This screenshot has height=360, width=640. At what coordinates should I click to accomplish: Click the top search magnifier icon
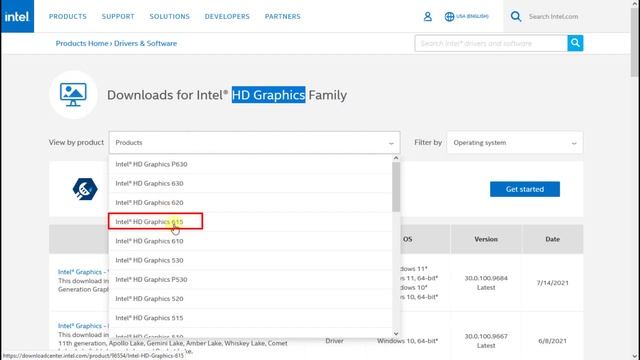516,16
